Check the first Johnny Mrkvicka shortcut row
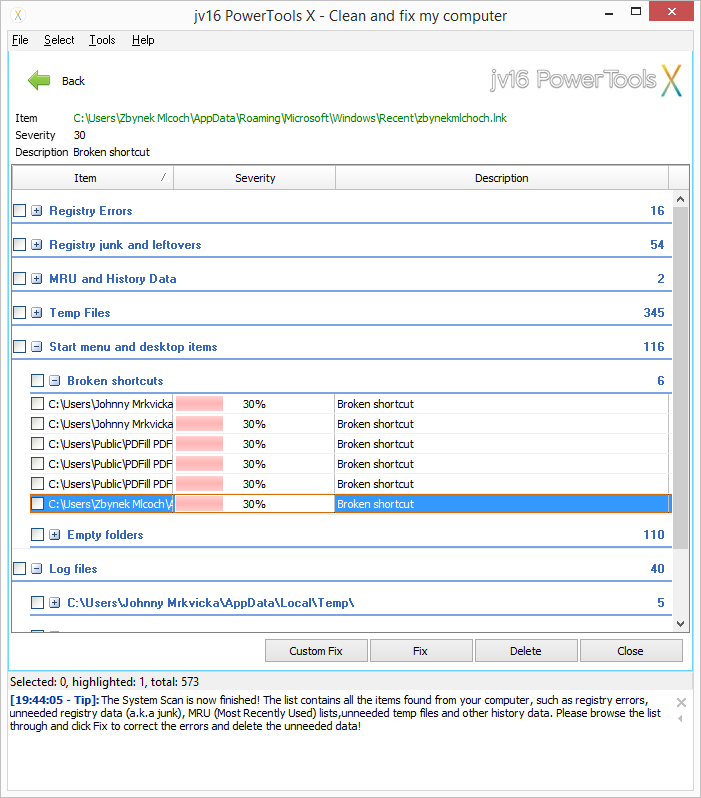This screenshot has height=798, width=701. pyautogui.click(x=38, y=404)
